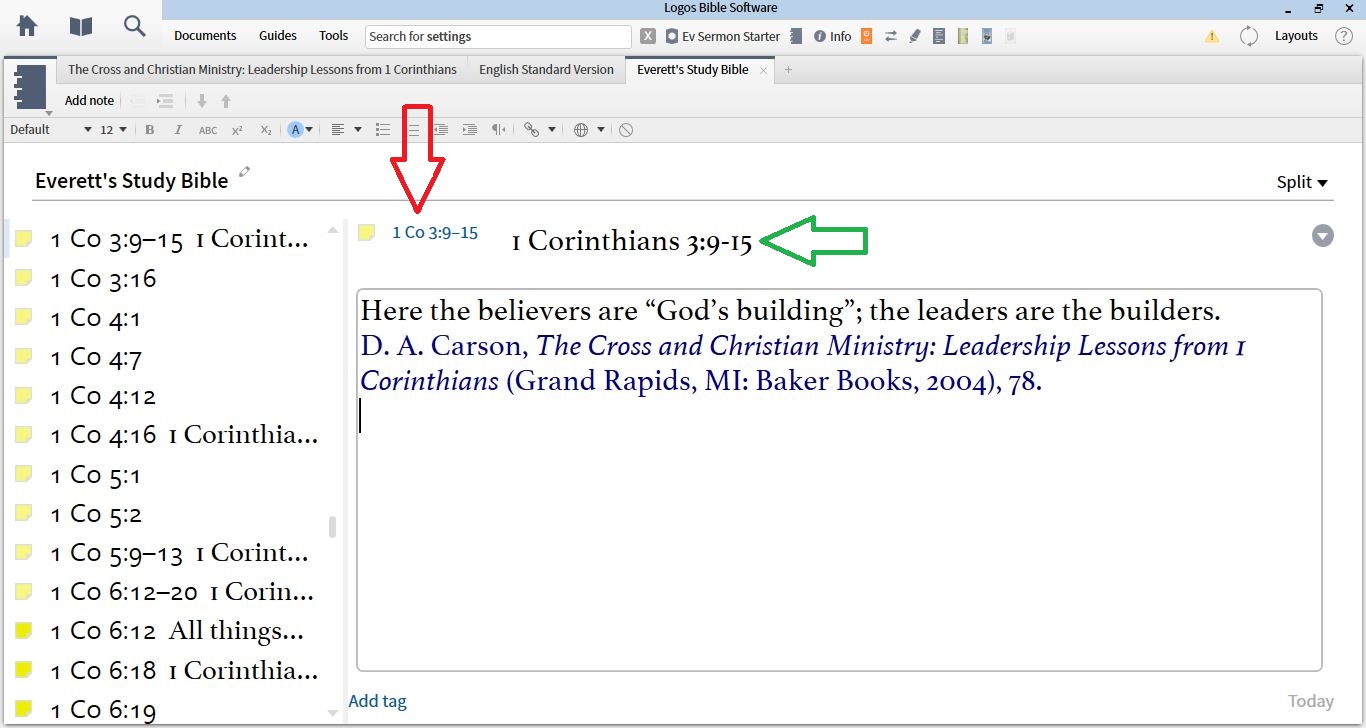1366x728 pixels.
Task: Open the Layouts menu
Action: [x=1297, y=36]
